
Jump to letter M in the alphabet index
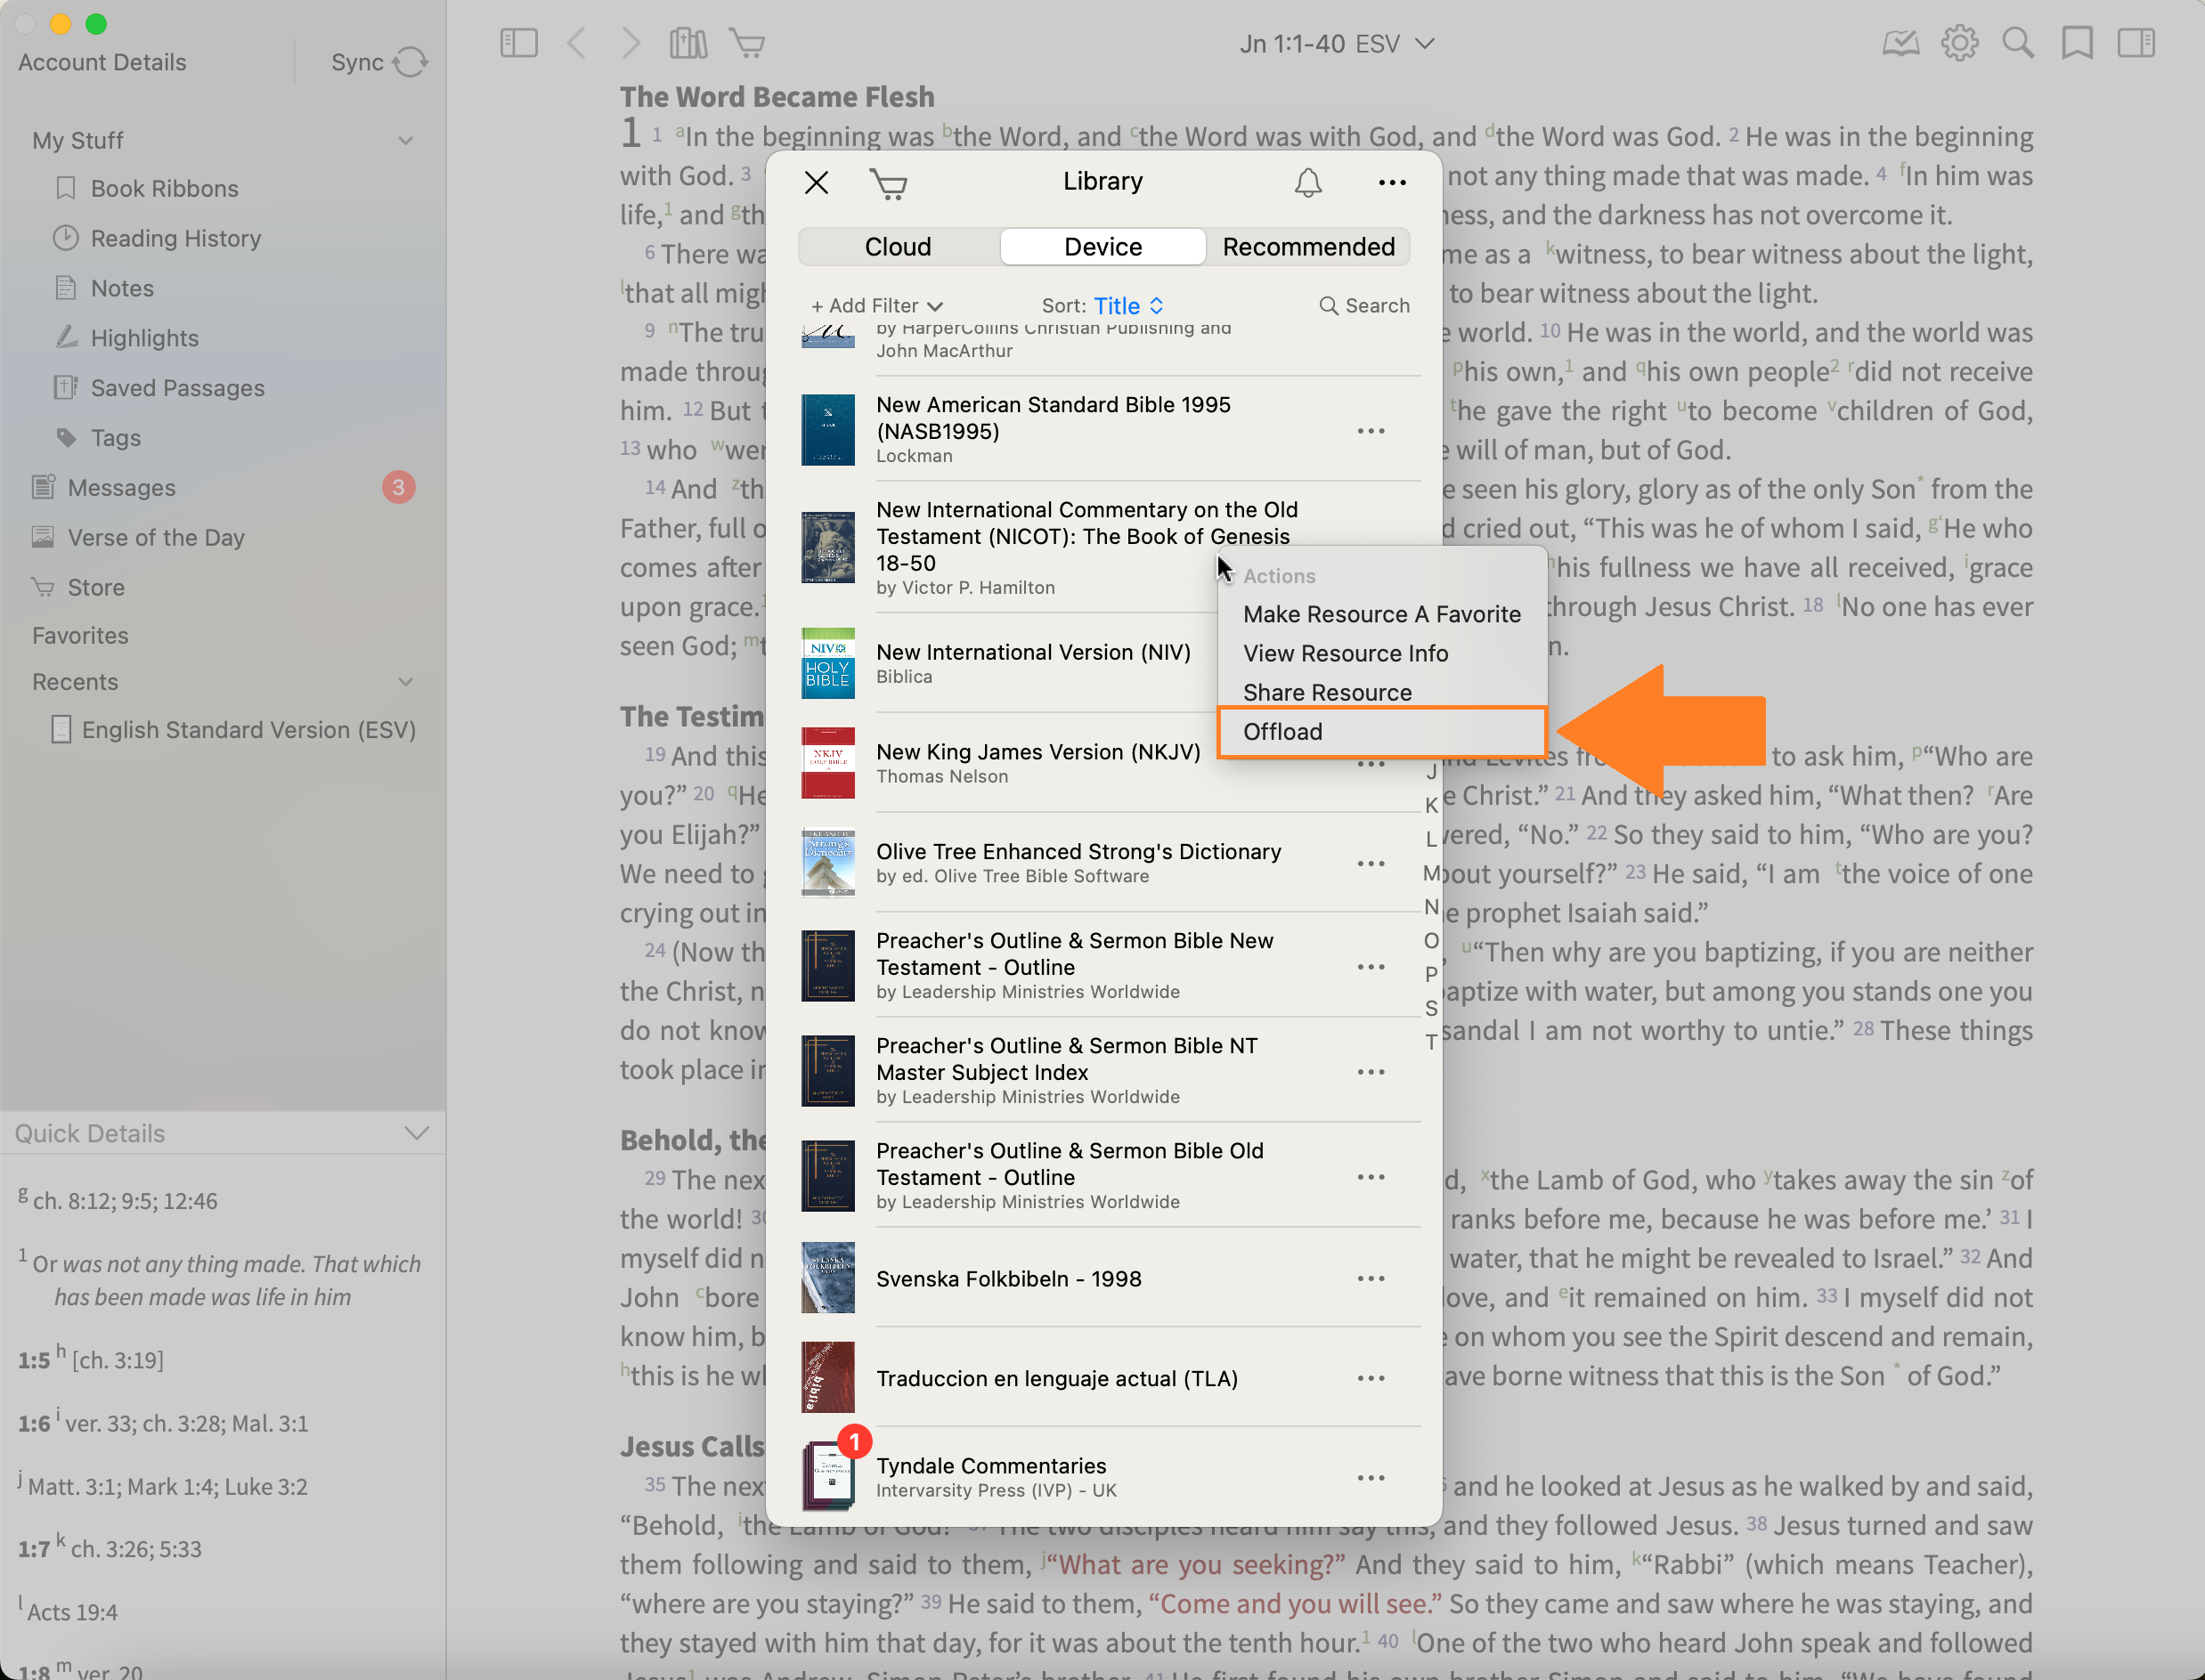(x=1431, y=874)
